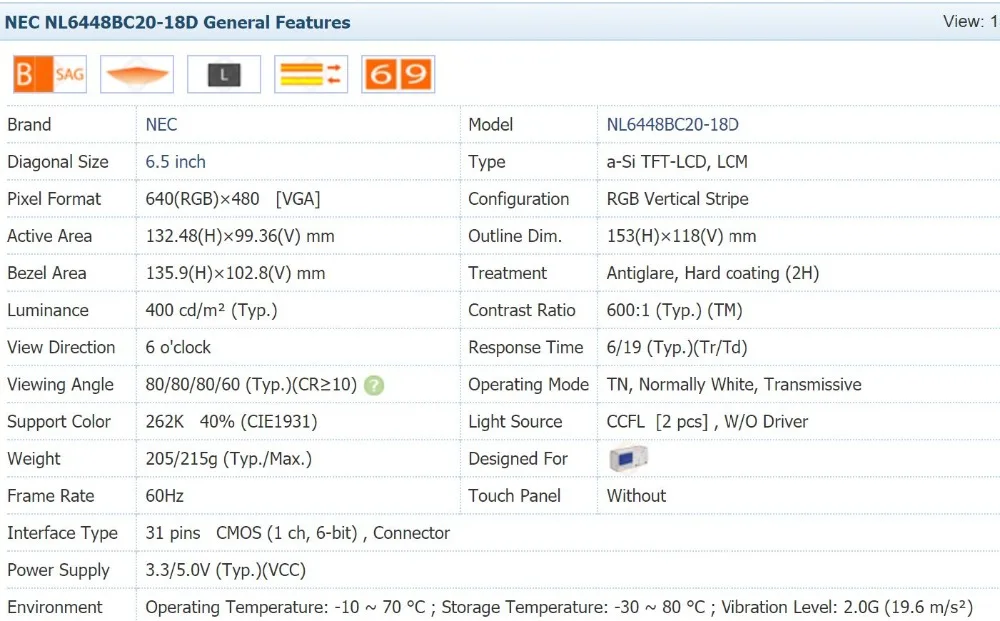Click the Active Area row label

click(x=50, y=236)
